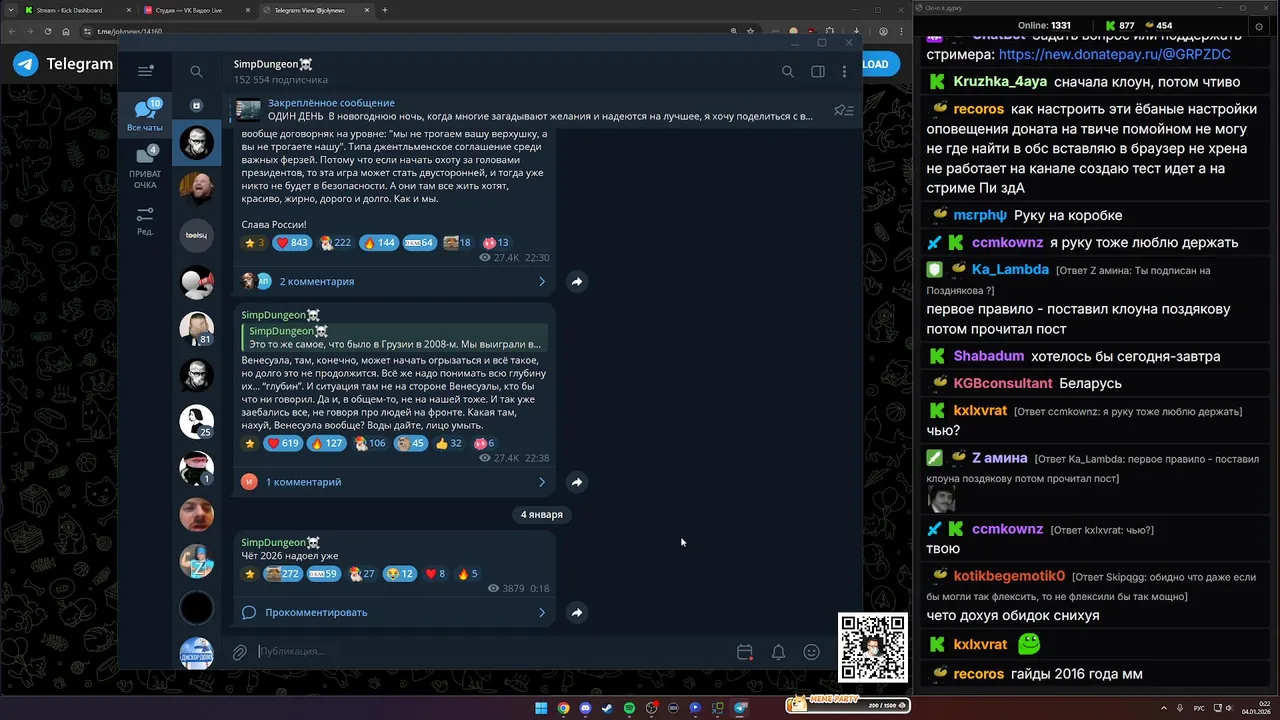Expand the 2 комментария chevron arrow
This screenshot has height=720, width=1280.
542,282
